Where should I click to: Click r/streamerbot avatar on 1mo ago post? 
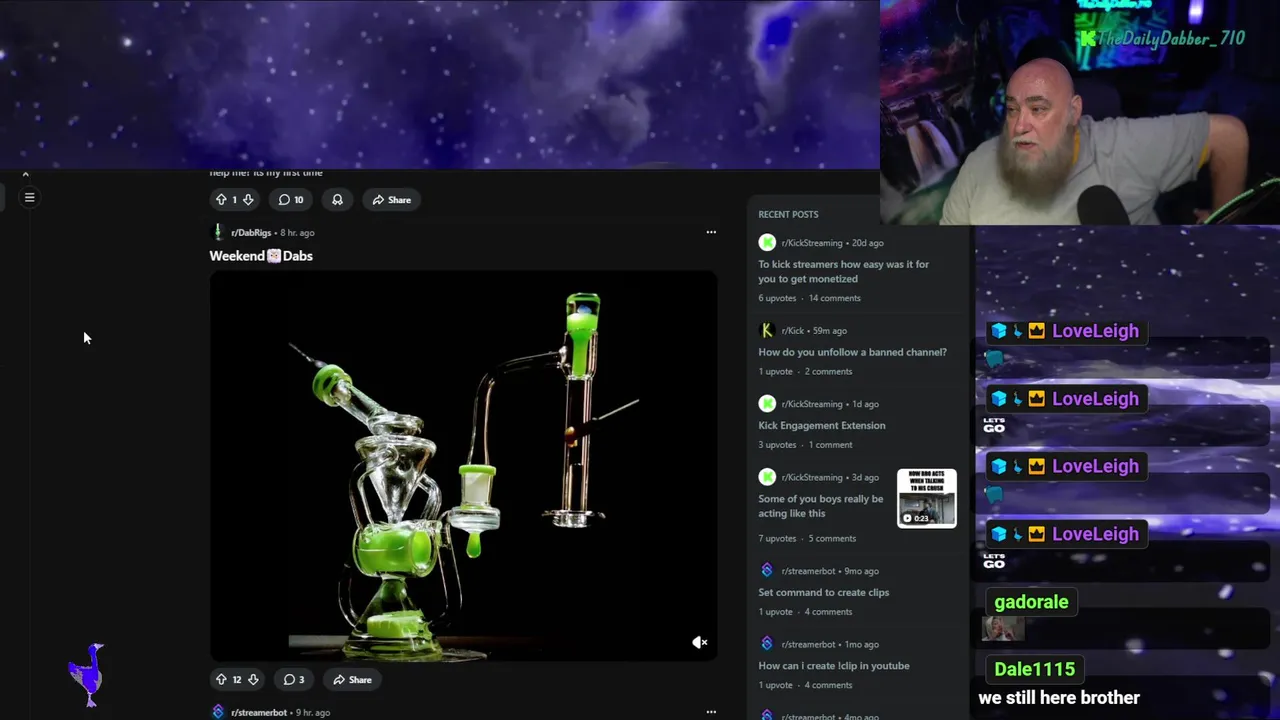[x=767, y=644]
